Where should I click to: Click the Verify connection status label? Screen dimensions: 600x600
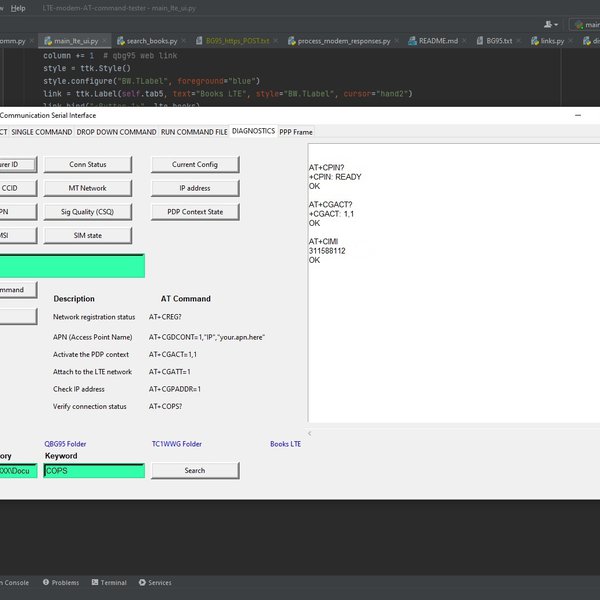pyautogui.click(x=90, y=406)
